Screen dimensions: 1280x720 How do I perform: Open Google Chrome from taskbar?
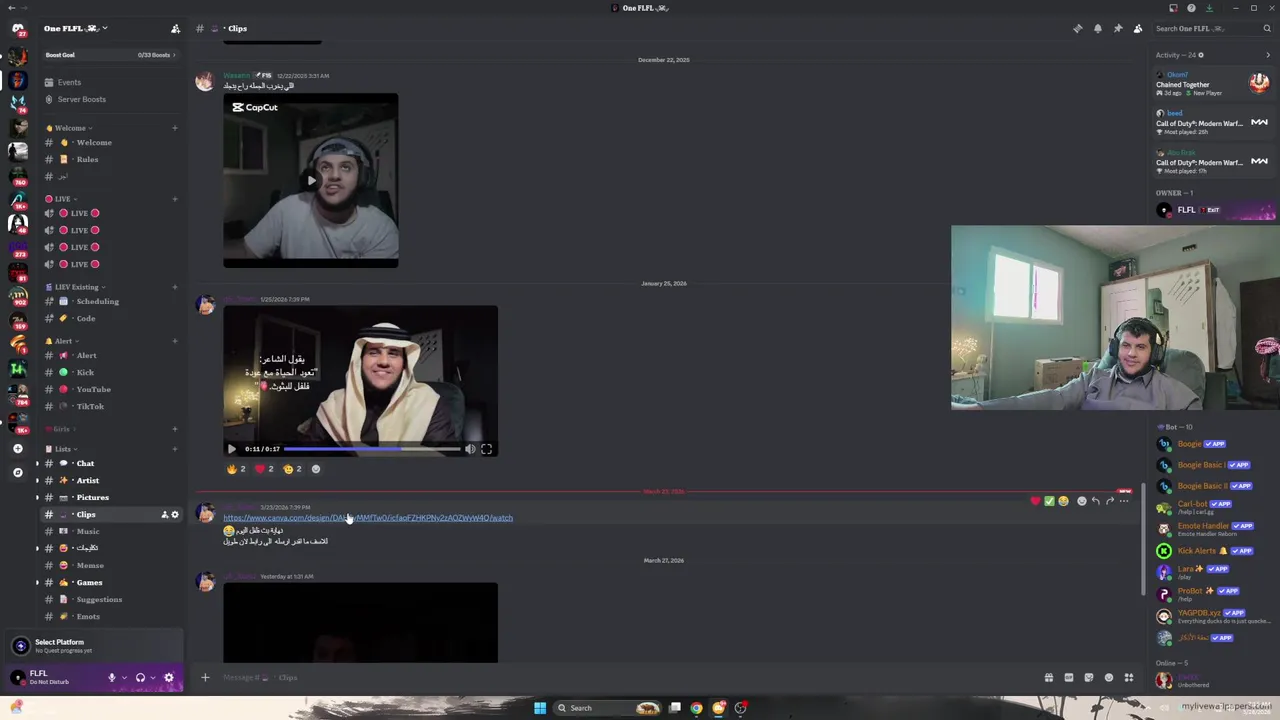coord(697,708)
